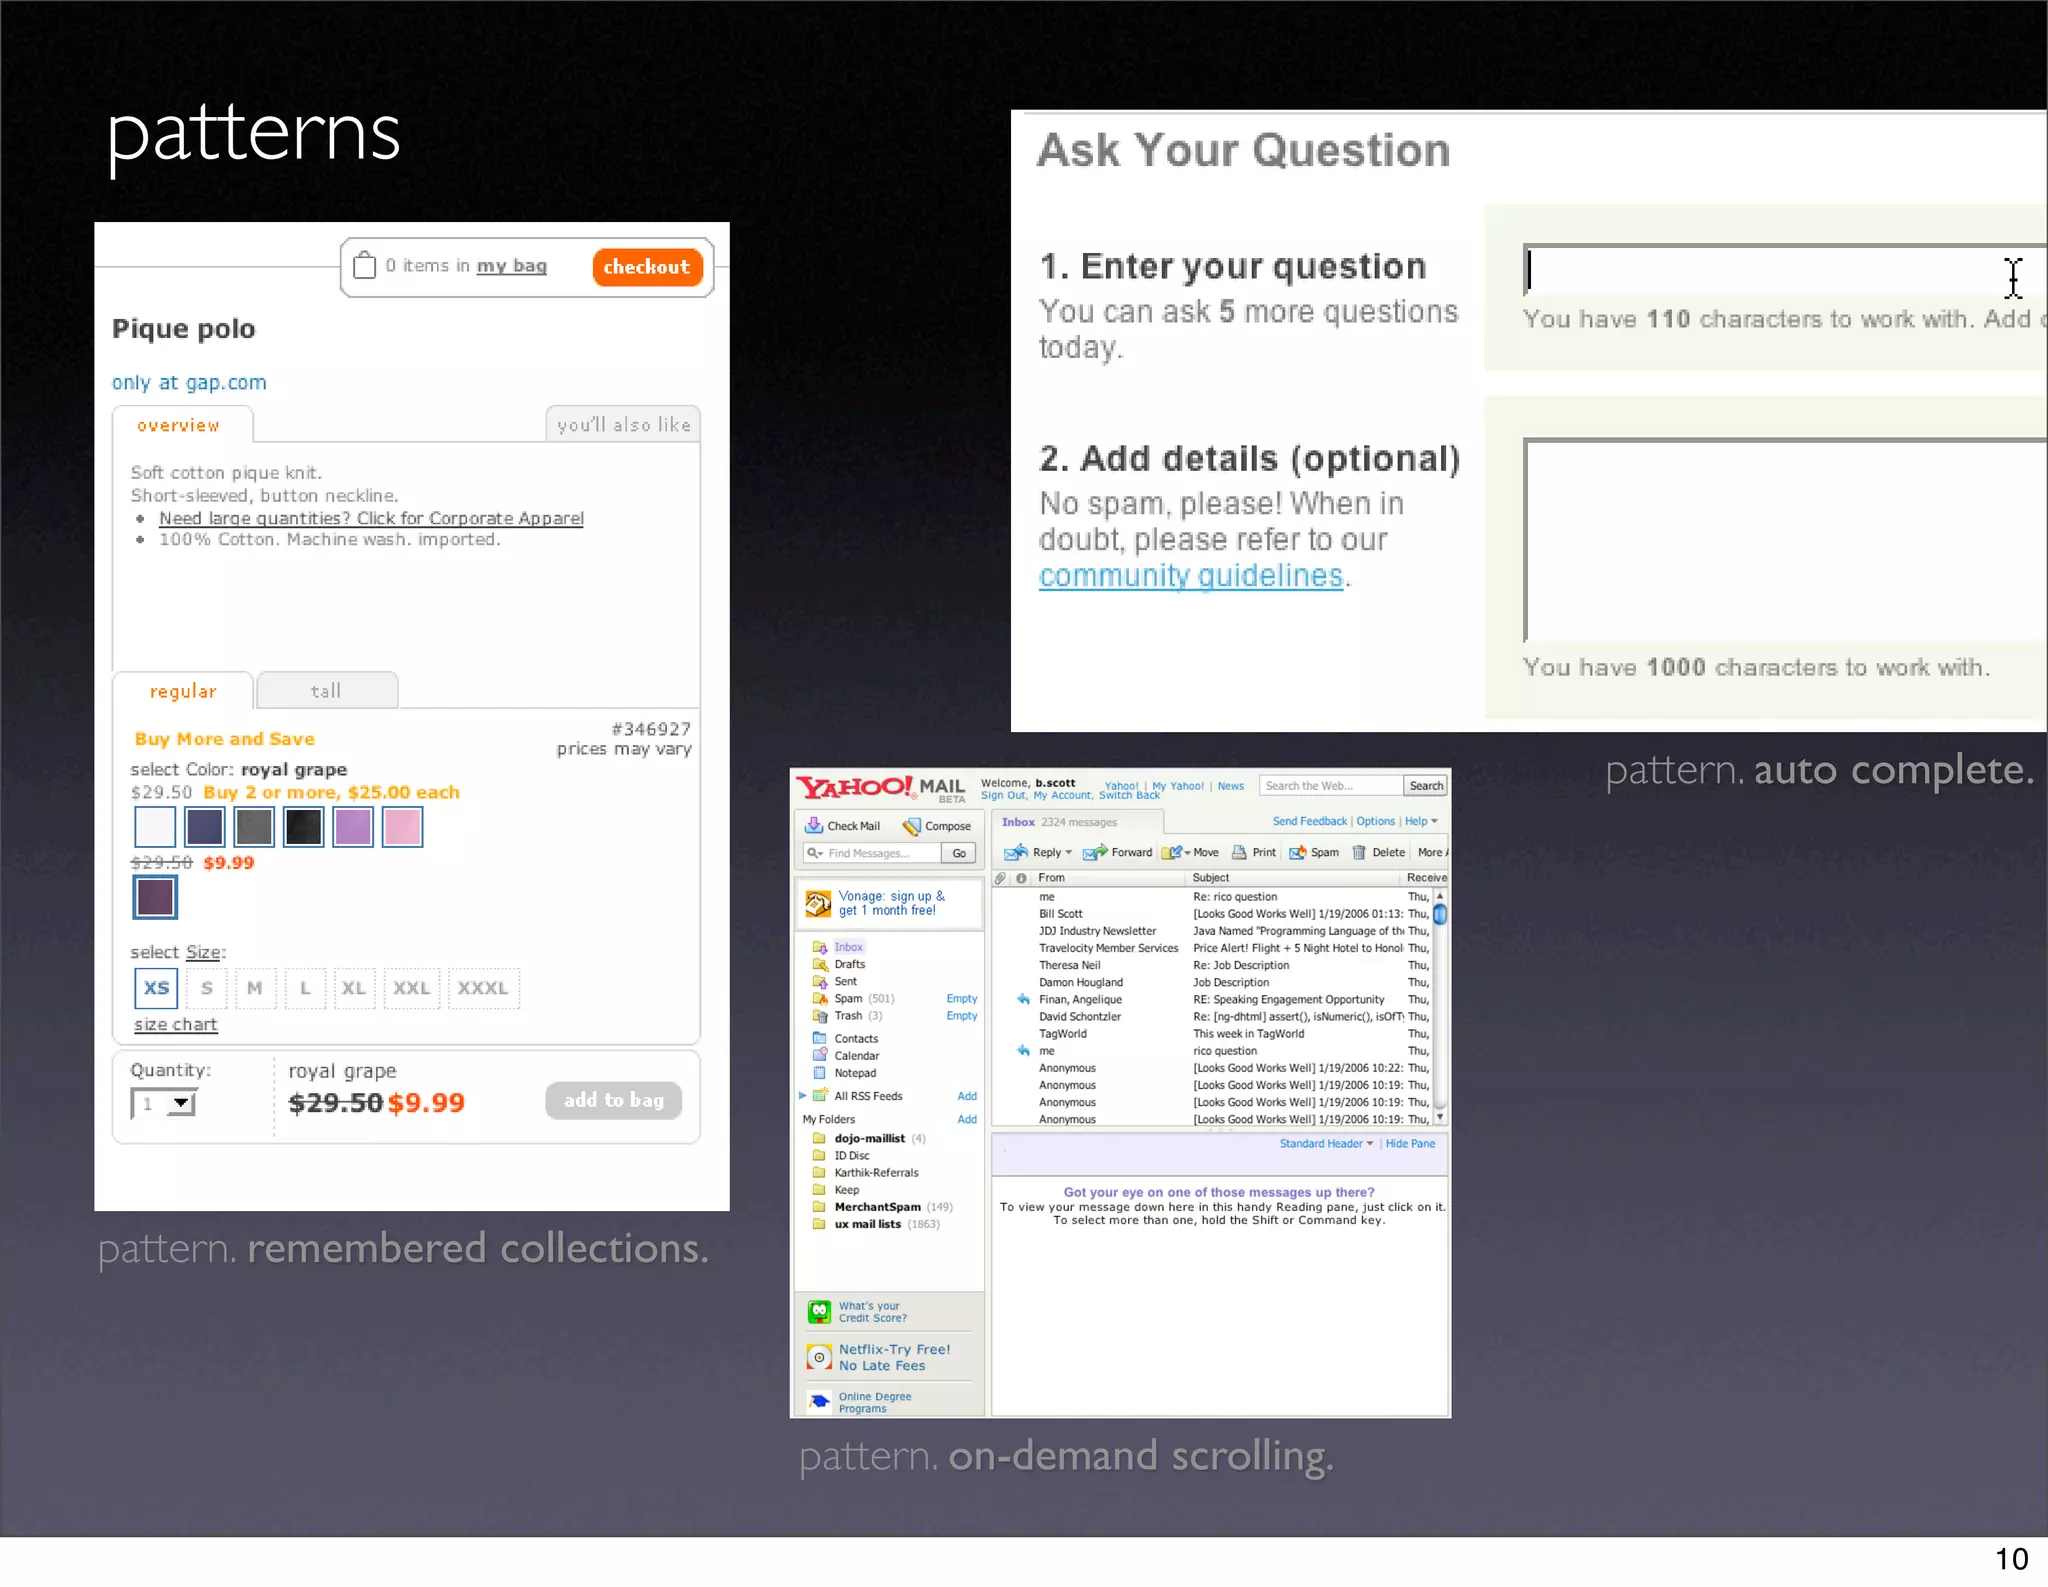
Task: Select size XXL box
Action: point(411,988)
